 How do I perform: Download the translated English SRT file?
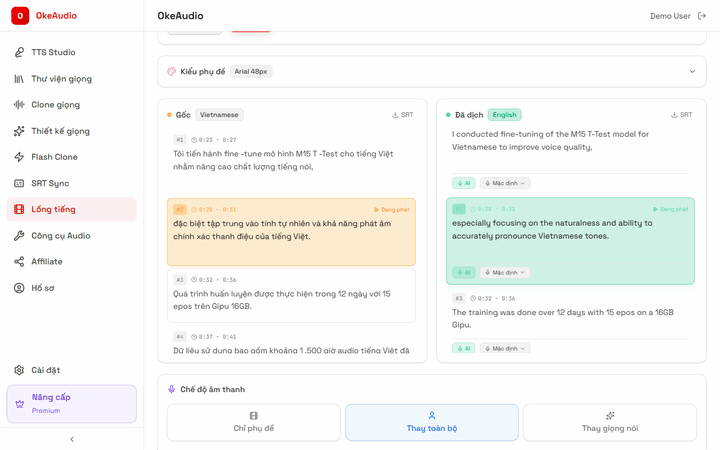pos(682,115)
